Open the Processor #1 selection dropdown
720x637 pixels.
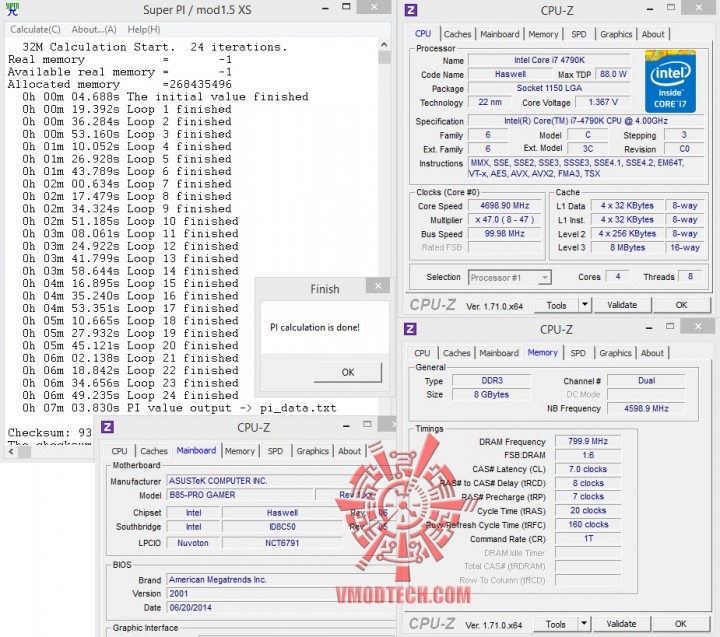click(510, 277)
